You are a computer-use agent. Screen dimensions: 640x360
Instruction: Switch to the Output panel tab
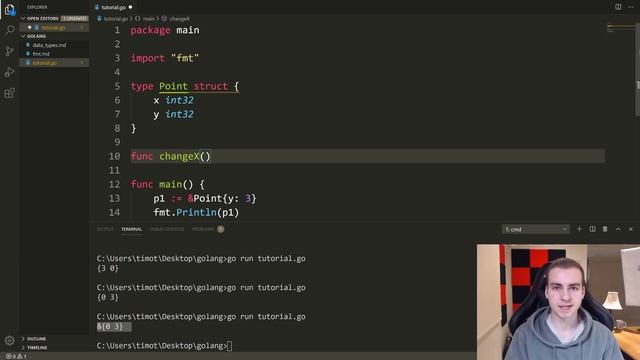[105, 229]
